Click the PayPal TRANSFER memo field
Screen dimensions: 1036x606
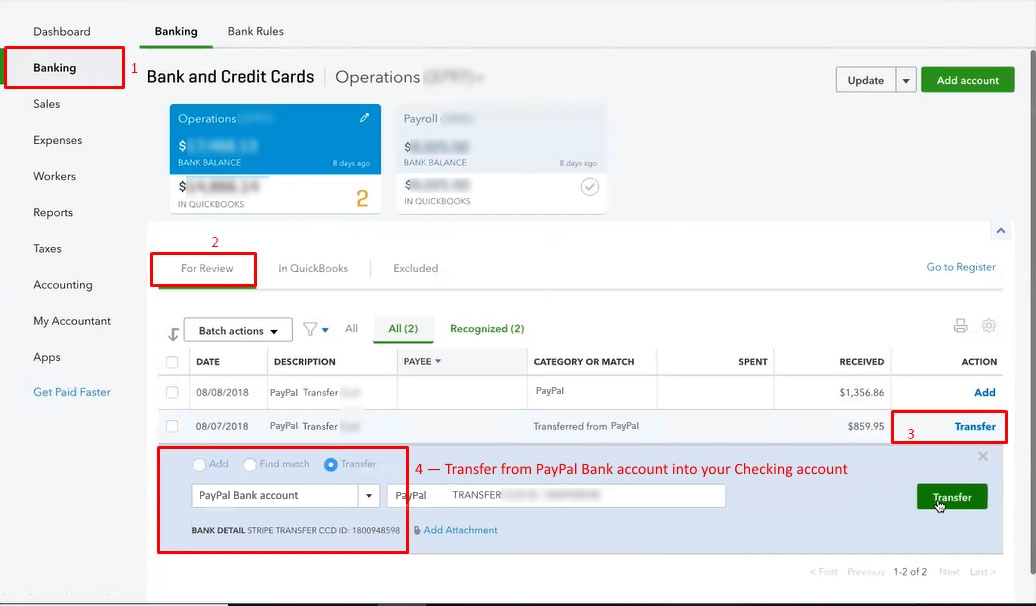[556, 496]
